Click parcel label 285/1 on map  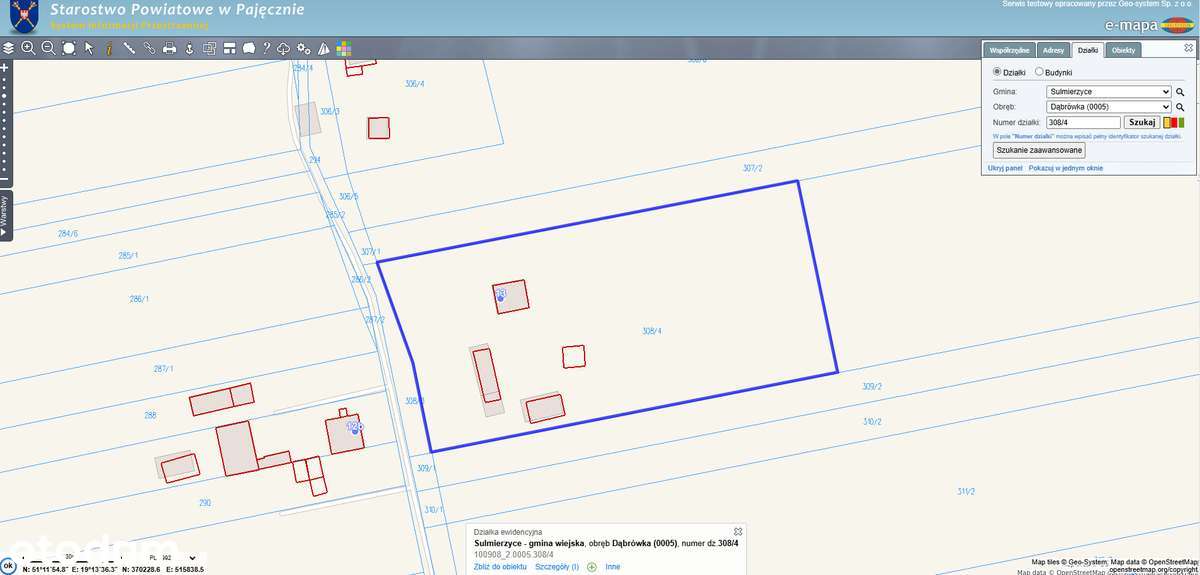pos(128,255)
